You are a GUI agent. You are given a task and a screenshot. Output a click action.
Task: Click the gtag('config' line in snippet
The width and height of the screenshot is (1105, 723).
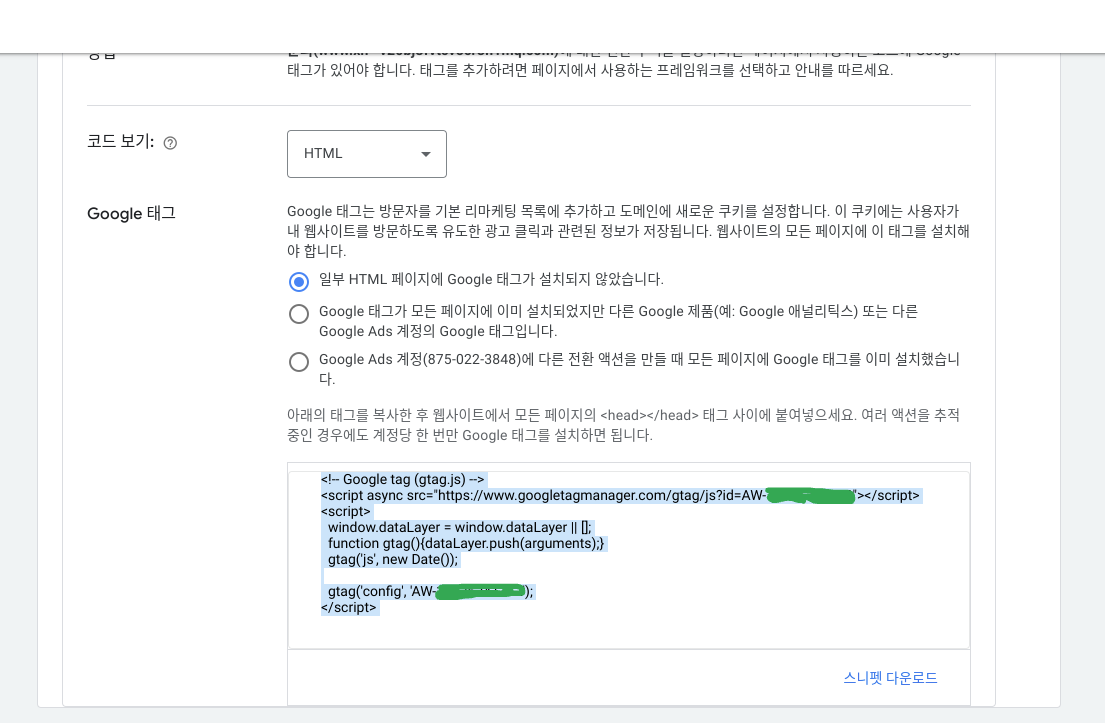pyautogui.click(x=430, y=591)
